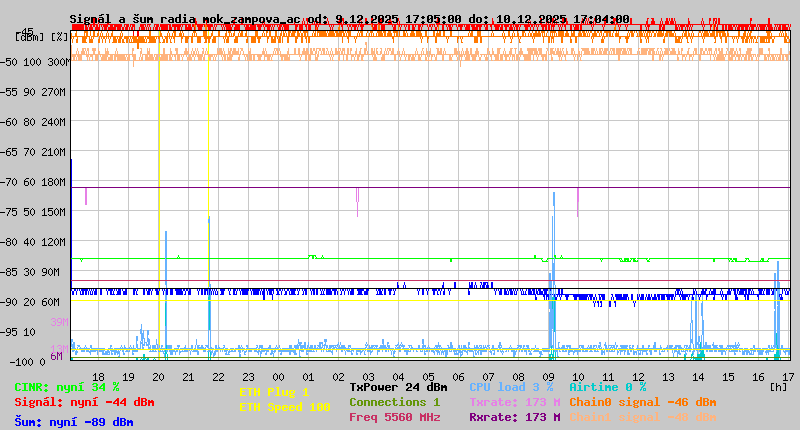This screenshot has width=800, height=430.
Task: Click the '-85 30 90M' y-axis label
Action: (30, 272)
